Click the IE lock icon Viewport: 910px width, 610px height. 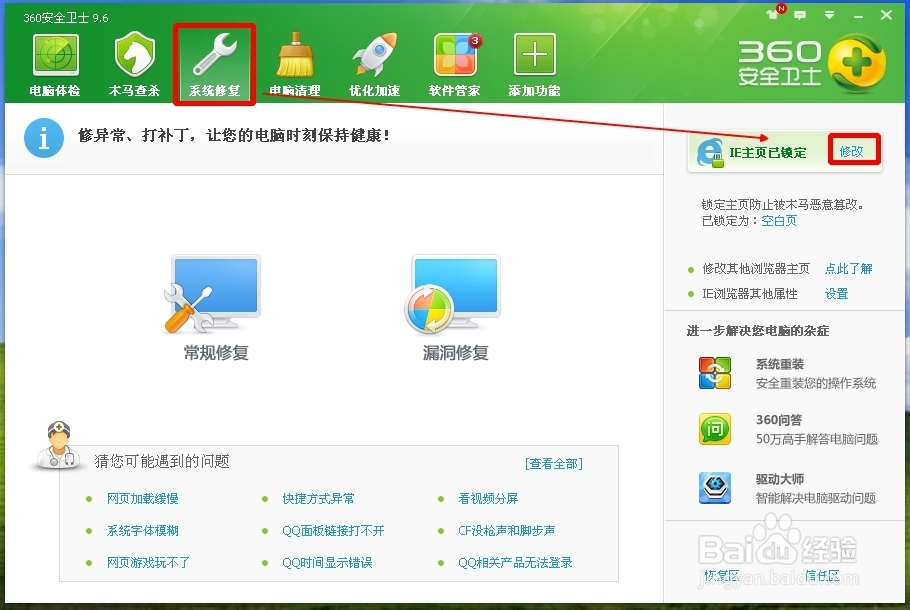710,153
